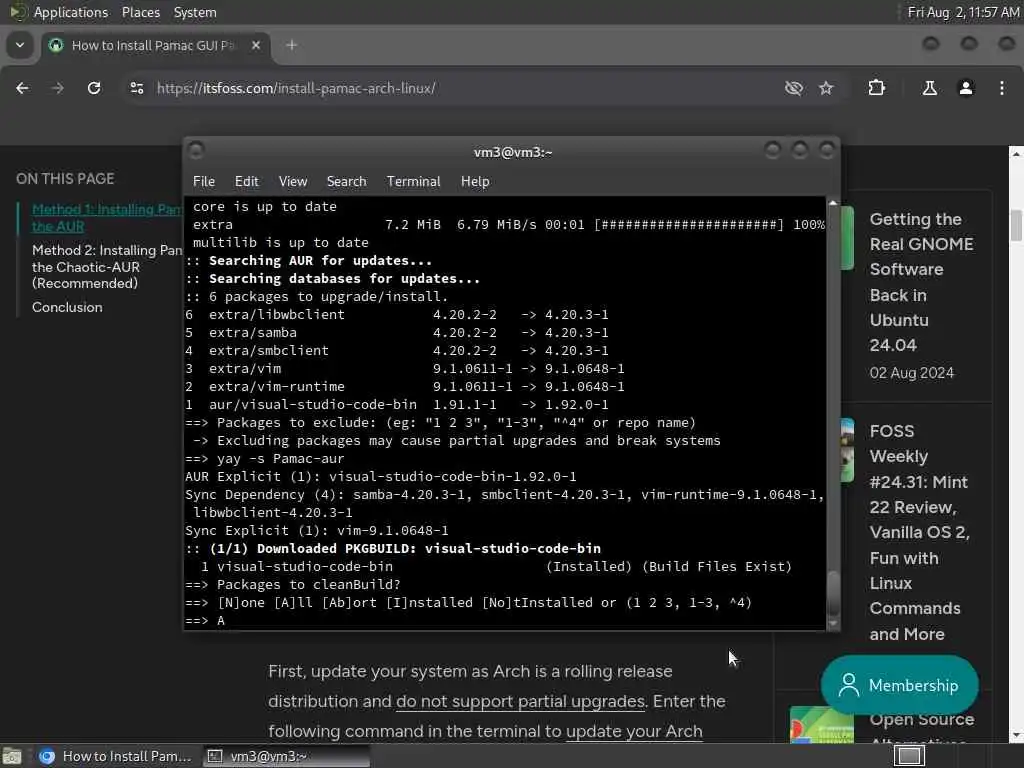The width and height of the screenshot is (1024, 768).
Task: Open the terminal View menu
Action: coord(293,182)
